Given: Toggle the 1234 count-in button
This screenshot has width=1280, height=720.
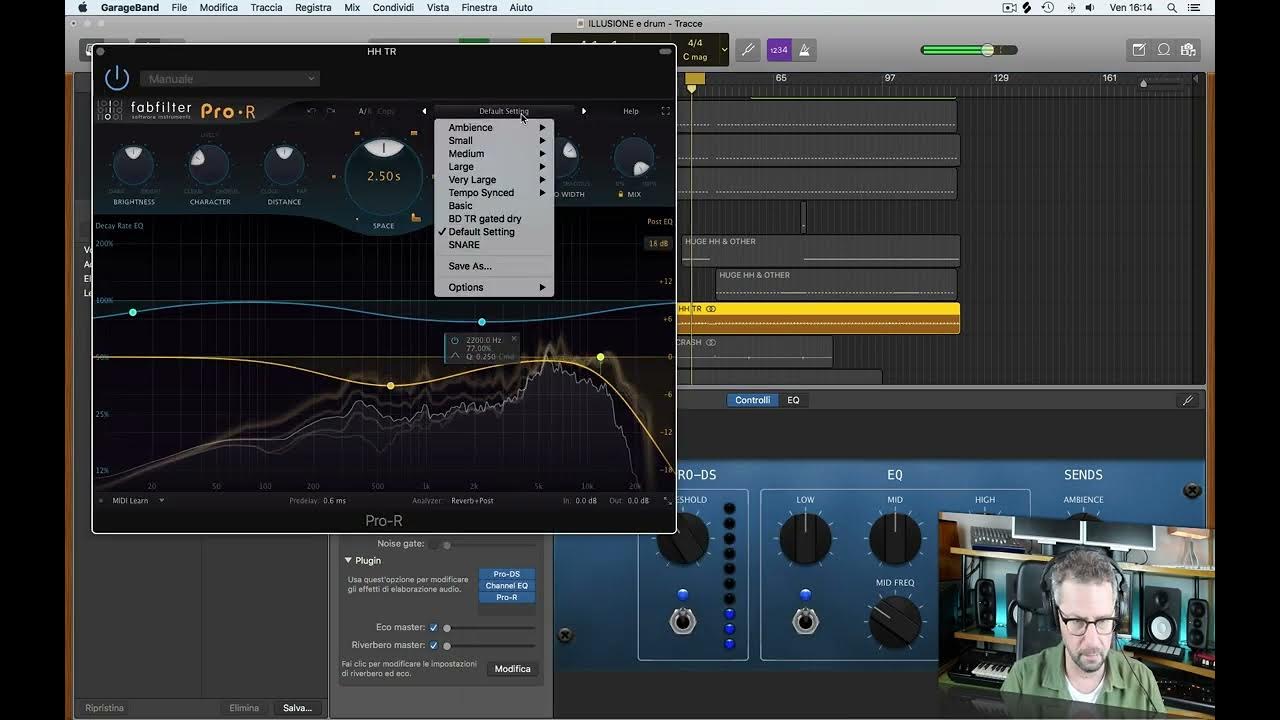Looking at the screenshot, I should [778, 49].
